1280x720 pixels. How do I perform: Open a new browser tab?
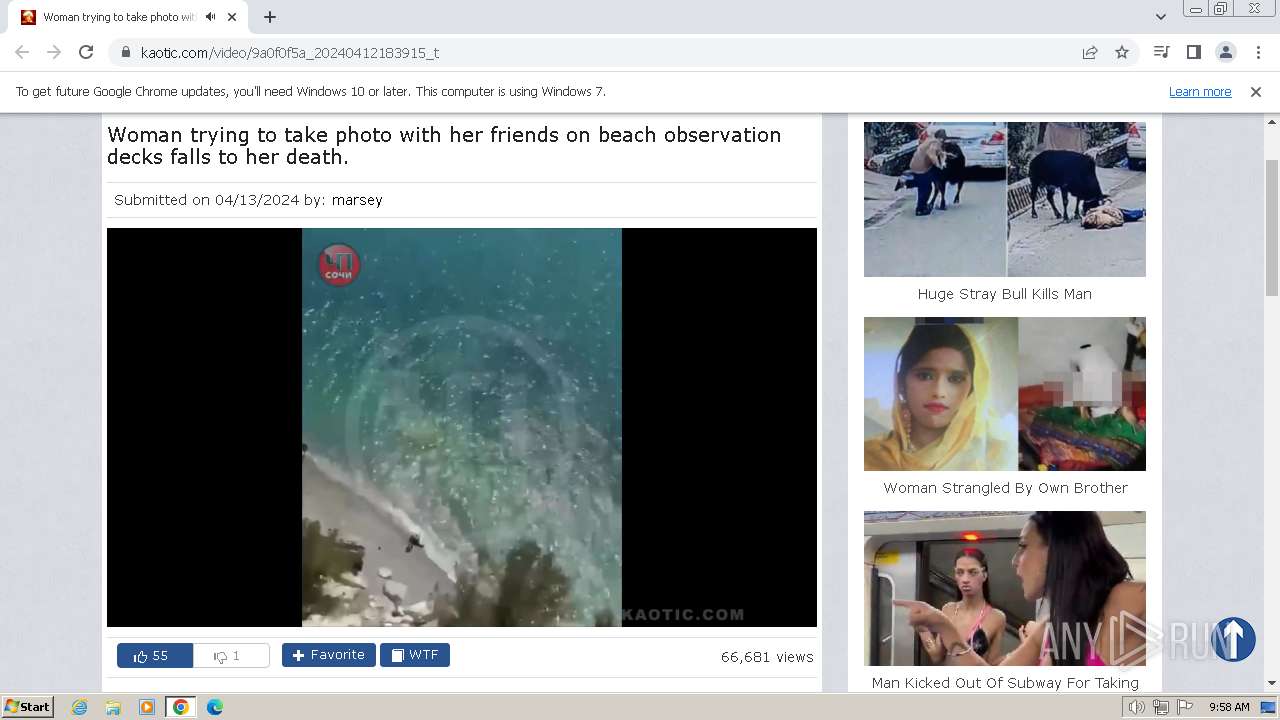click(x=270, y=17)
